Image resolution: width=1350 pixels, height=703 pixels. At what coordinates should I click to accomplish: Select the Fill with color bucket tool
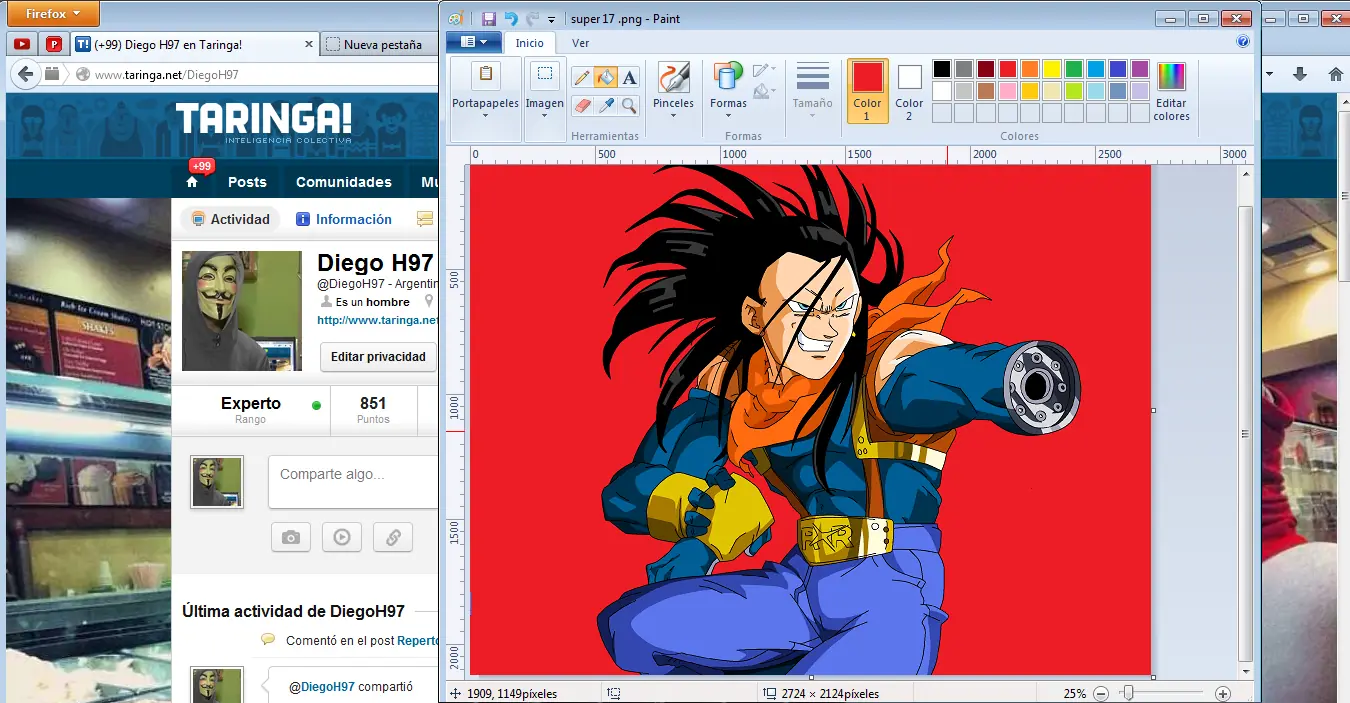(x=605, y=78)
